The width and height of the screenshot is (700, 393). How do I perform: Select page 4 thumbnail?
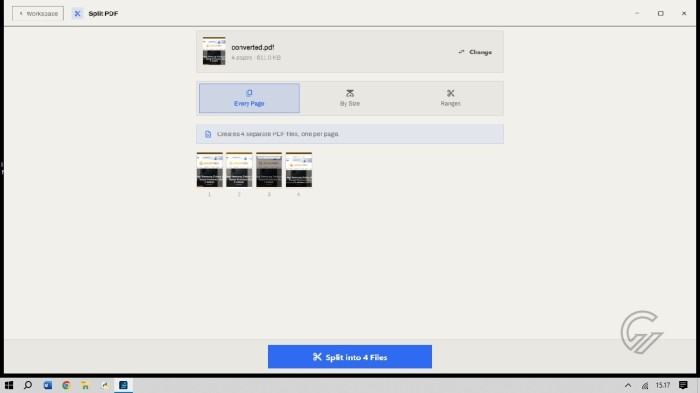(x=299, y=170)
